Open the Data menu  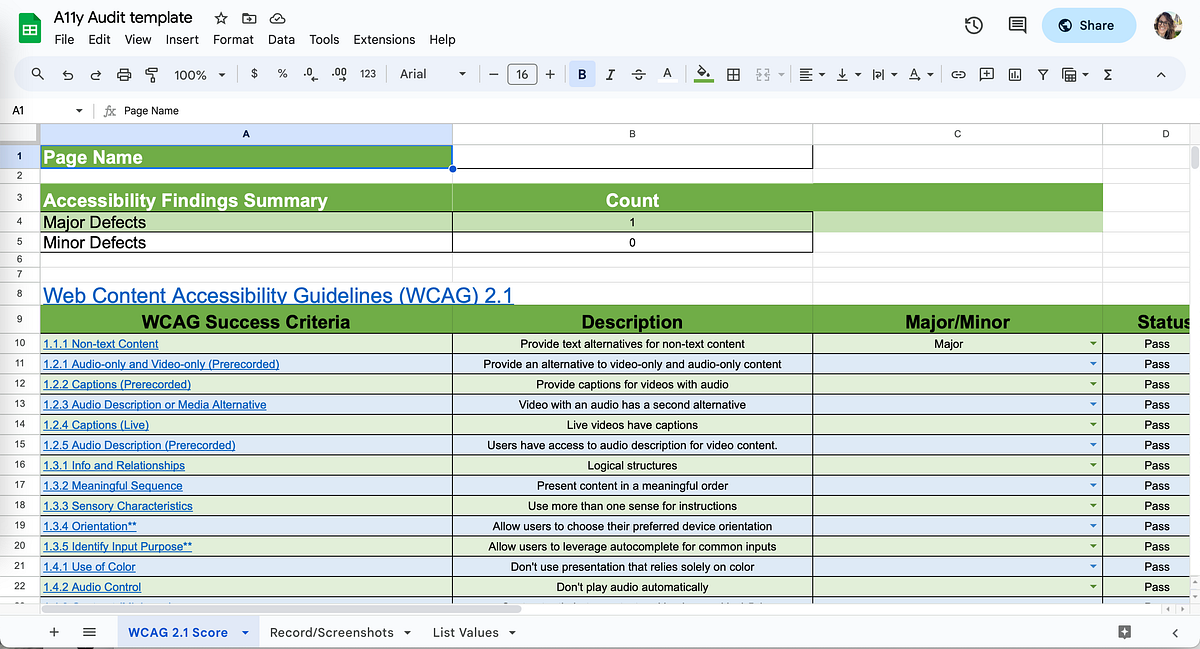pos(281,40)
